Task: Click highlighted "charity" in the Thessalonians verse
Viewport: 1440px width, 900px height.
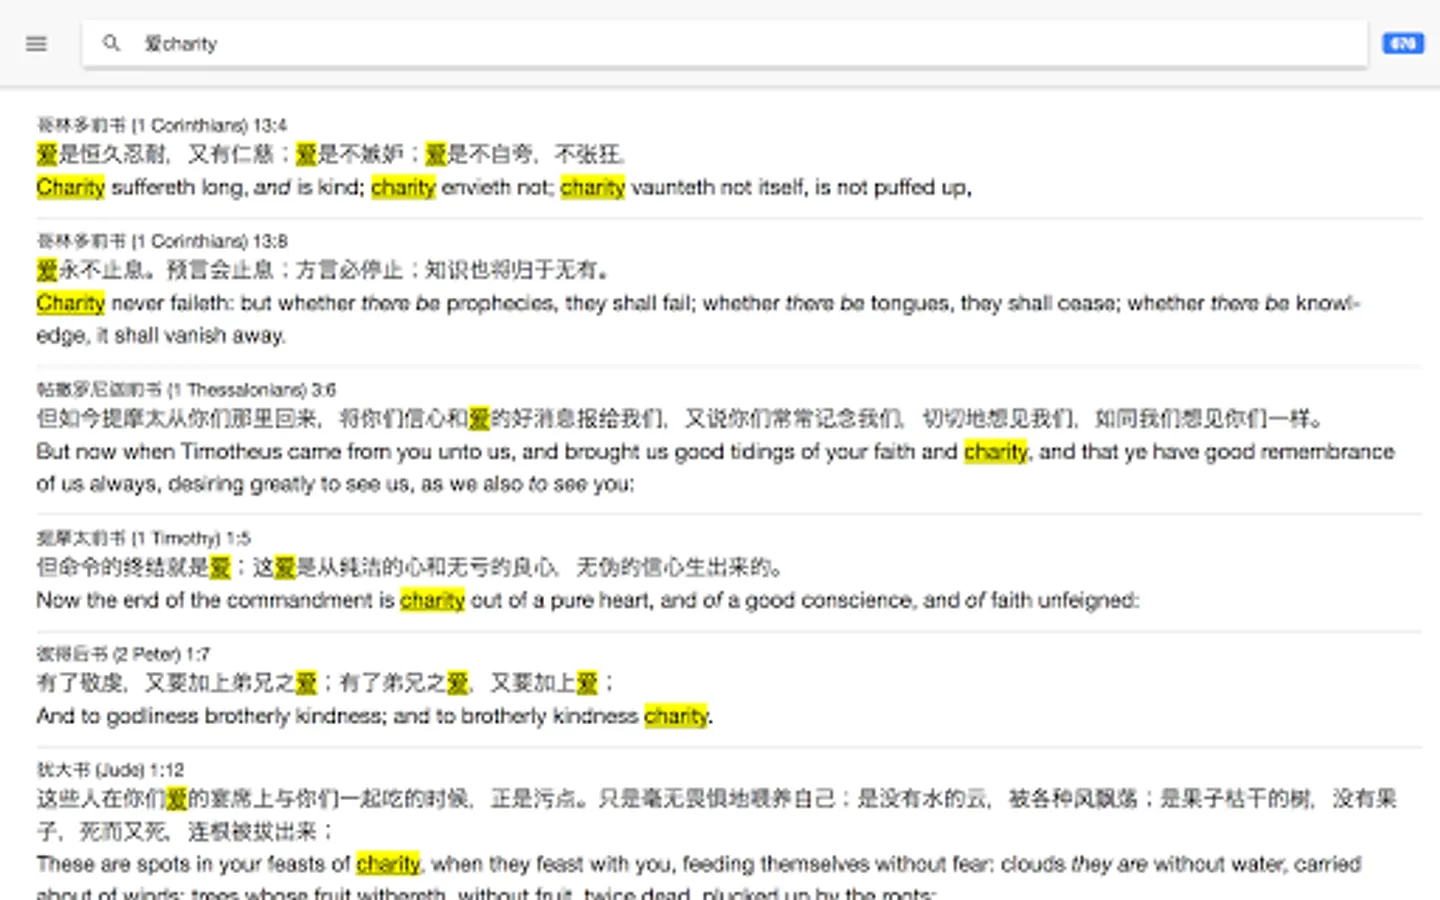Action: coord(995,452)
